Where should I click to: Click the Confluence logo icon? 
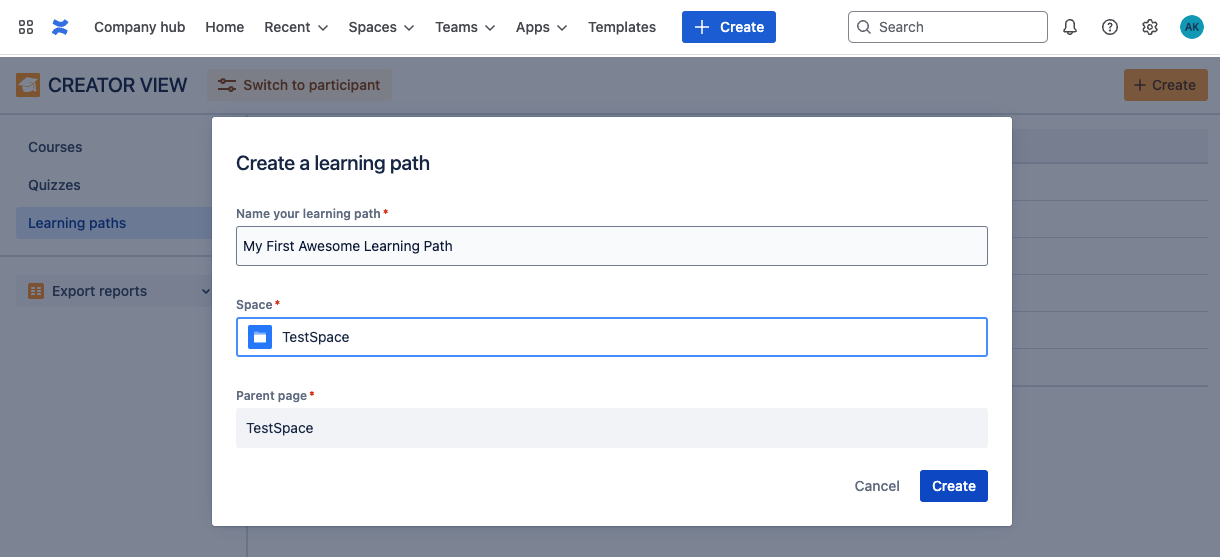[60, 27]
